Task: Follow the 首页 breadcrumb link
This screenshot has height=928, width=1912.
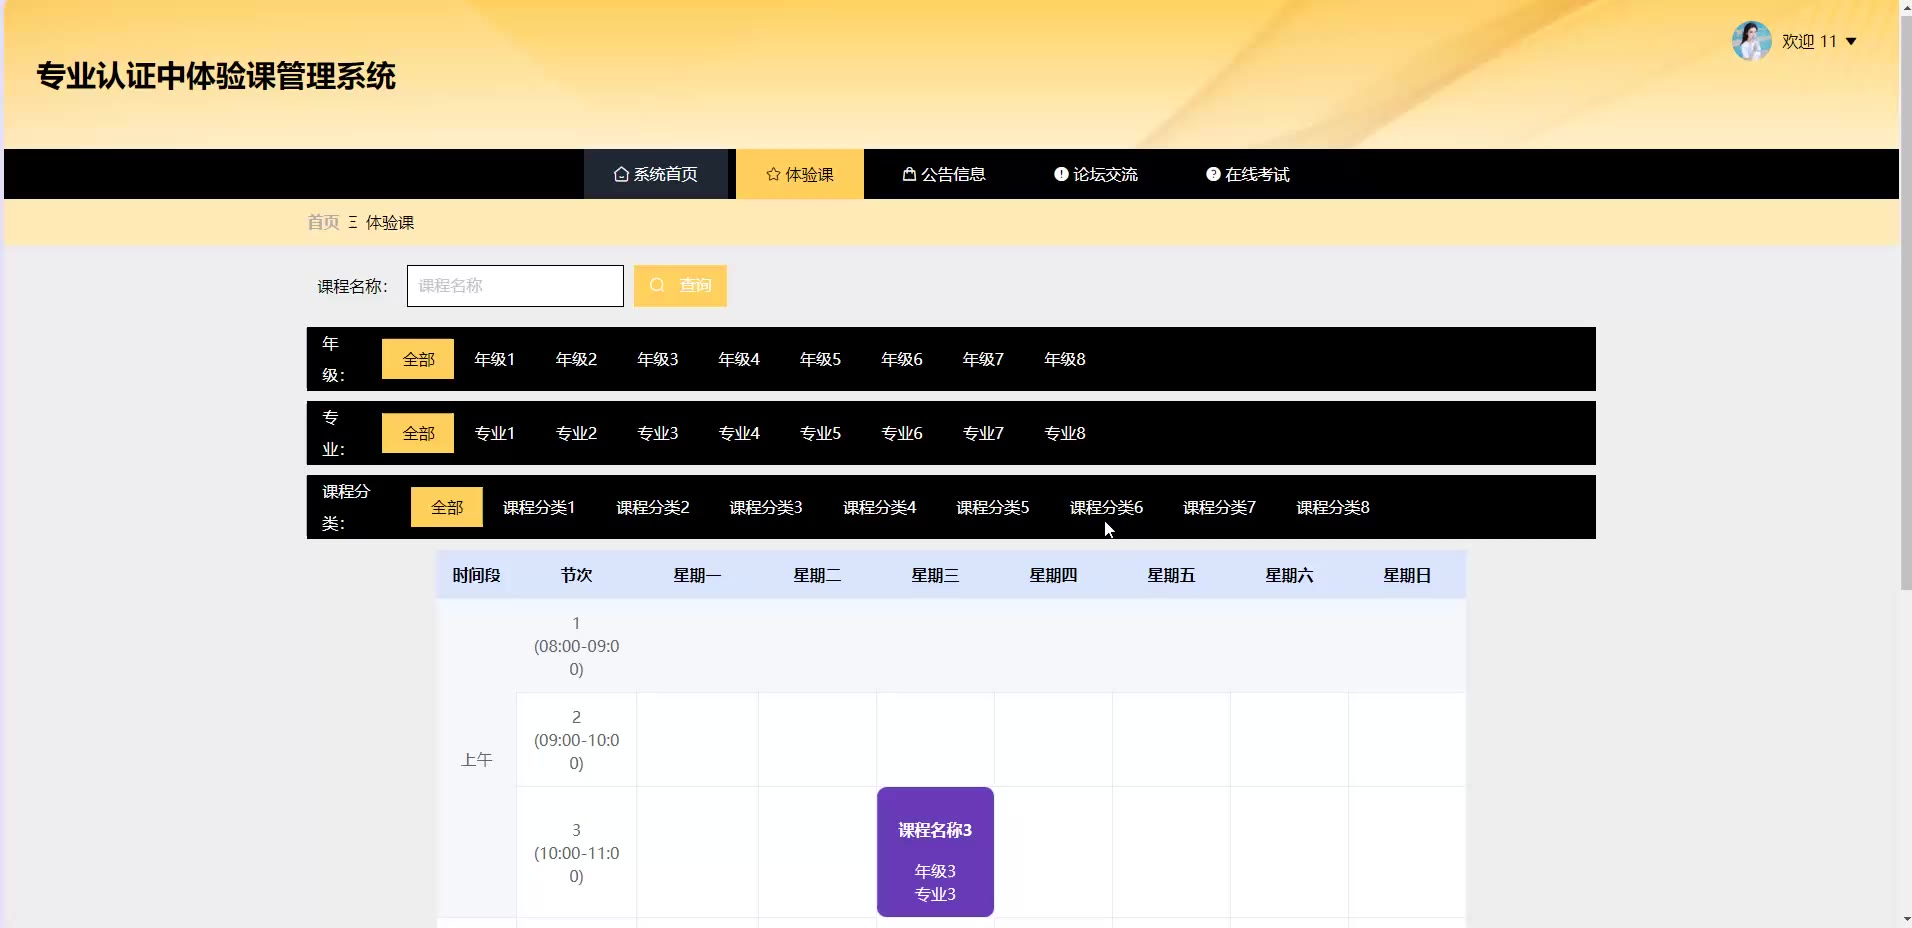Action: click(323, 222)
